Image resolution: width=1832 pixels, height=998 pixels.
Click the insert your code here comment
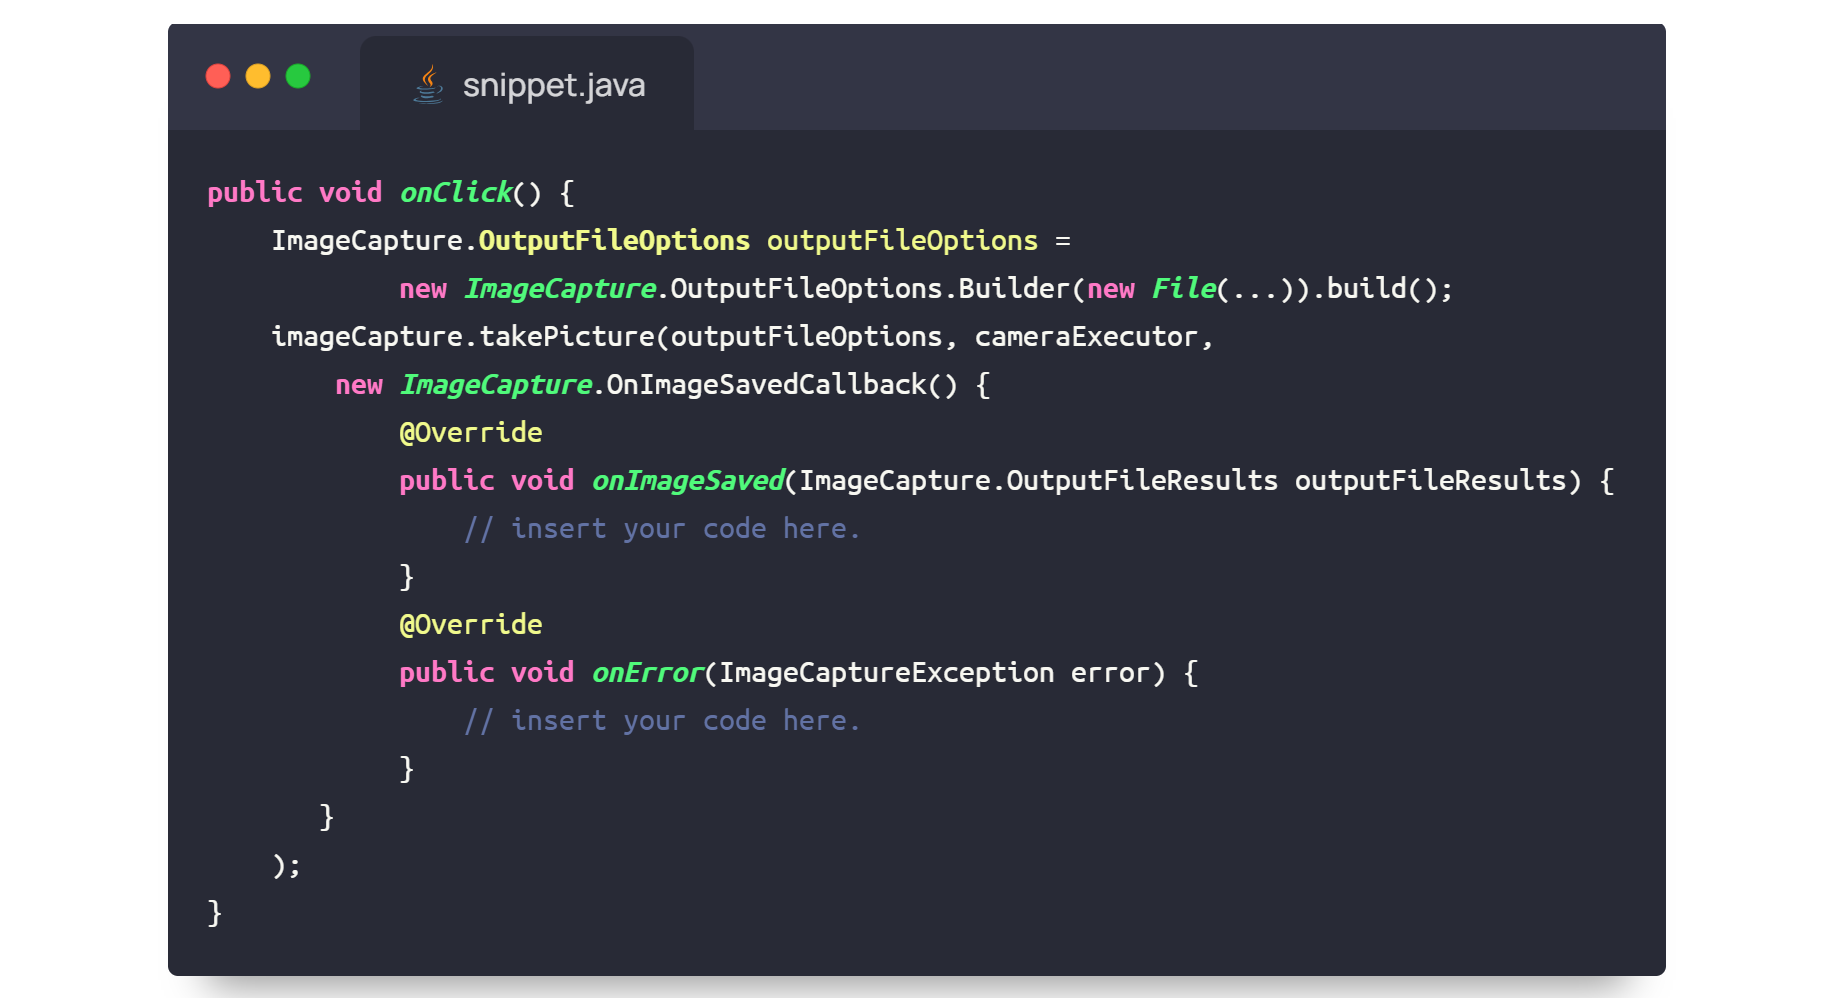click(662, 528)
